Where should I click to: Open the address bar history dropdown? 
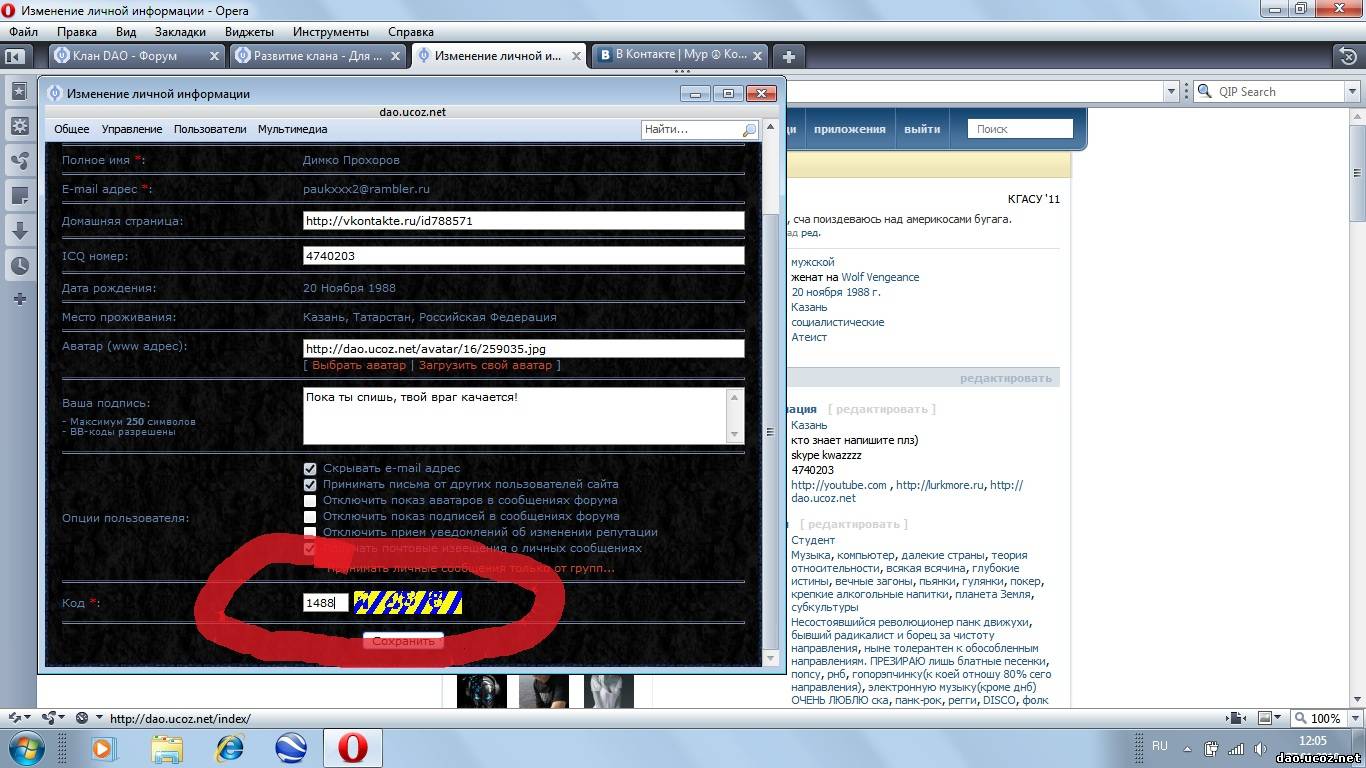pyautogui.click(x=1171, y=92)
